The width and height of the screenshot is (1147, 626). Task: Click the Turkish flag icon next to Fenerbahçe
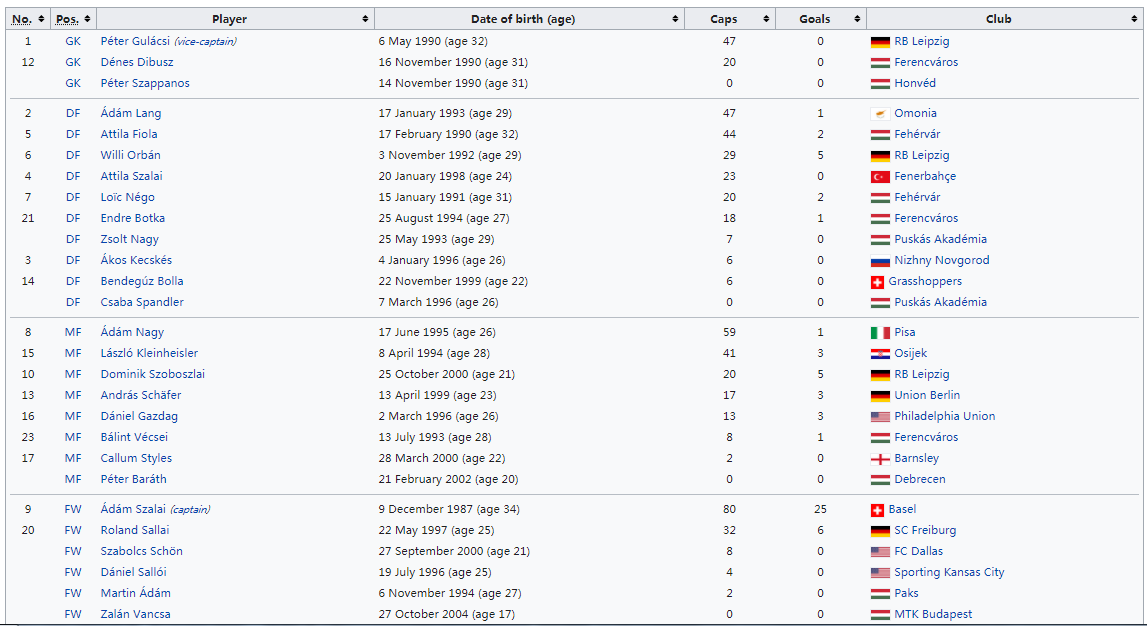click(x=880, y=176)
